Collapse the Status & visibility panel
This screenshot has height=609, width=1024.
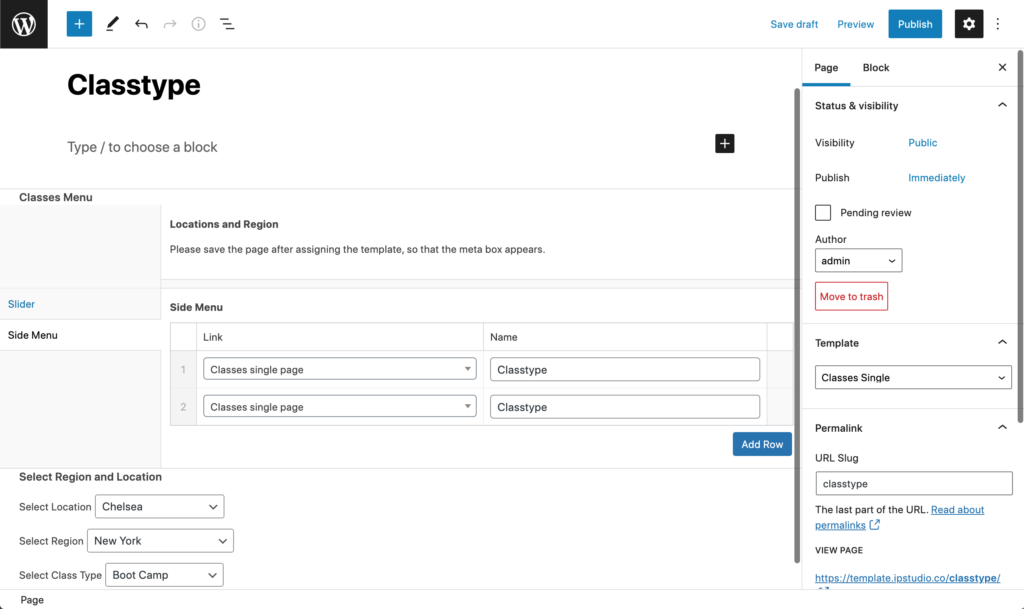tap(1002, 105)
